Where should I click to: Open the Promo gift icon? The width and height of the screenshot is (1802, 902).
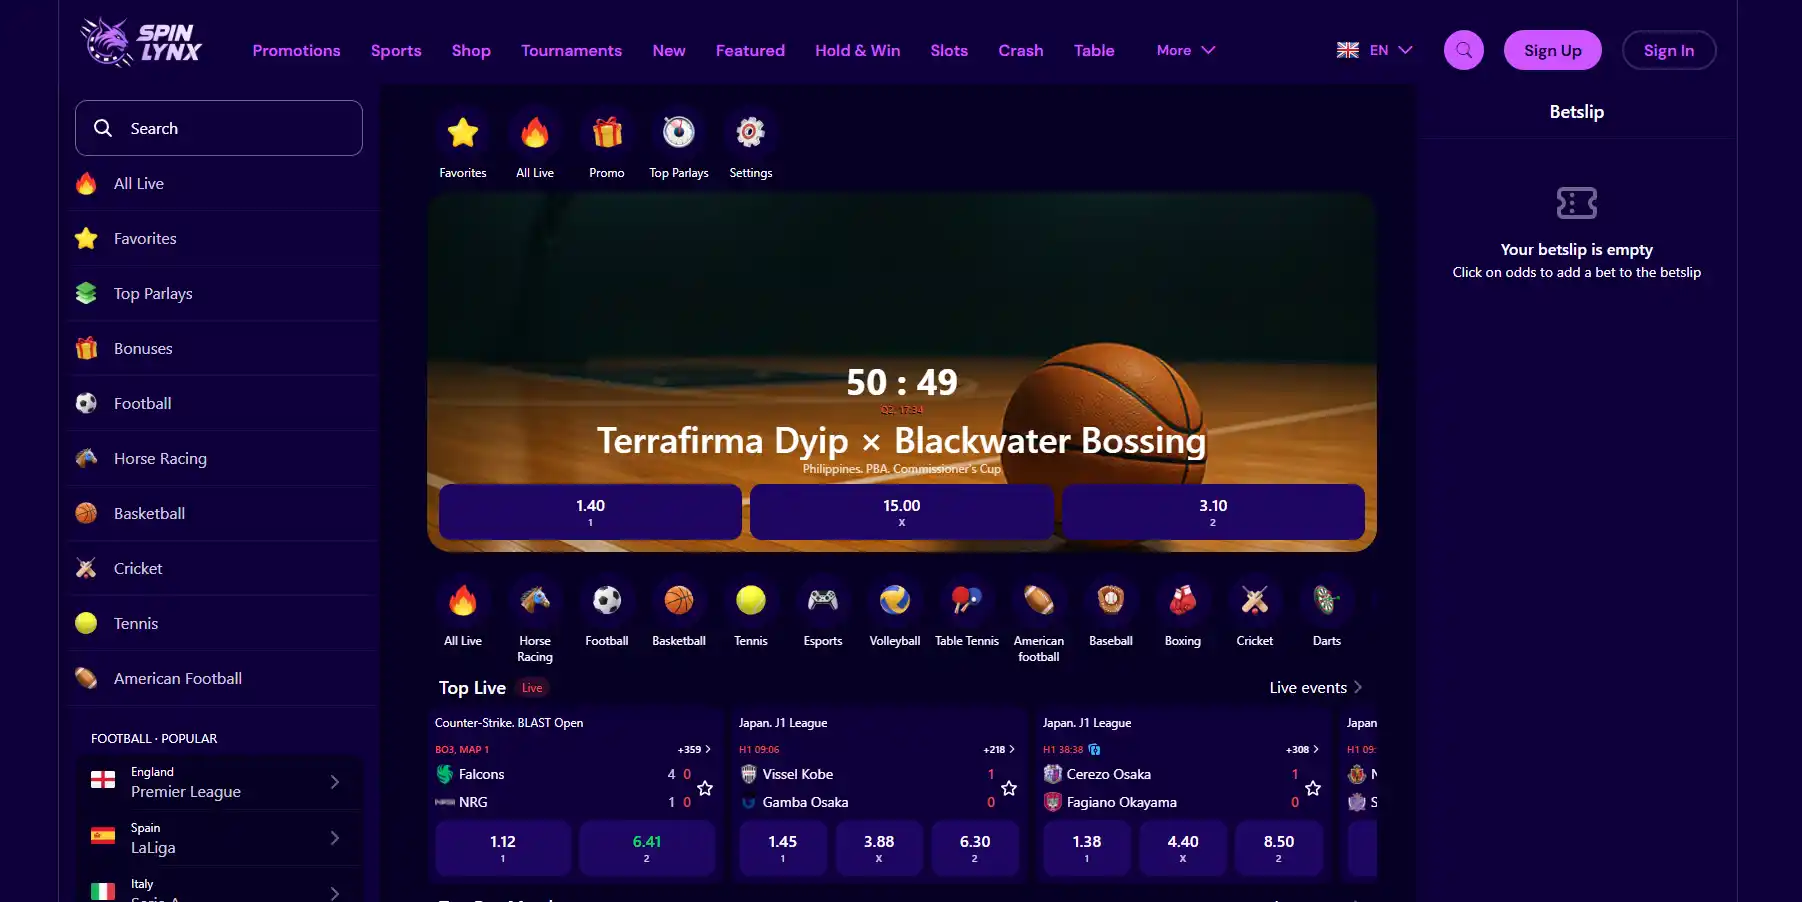pos(607,132)
